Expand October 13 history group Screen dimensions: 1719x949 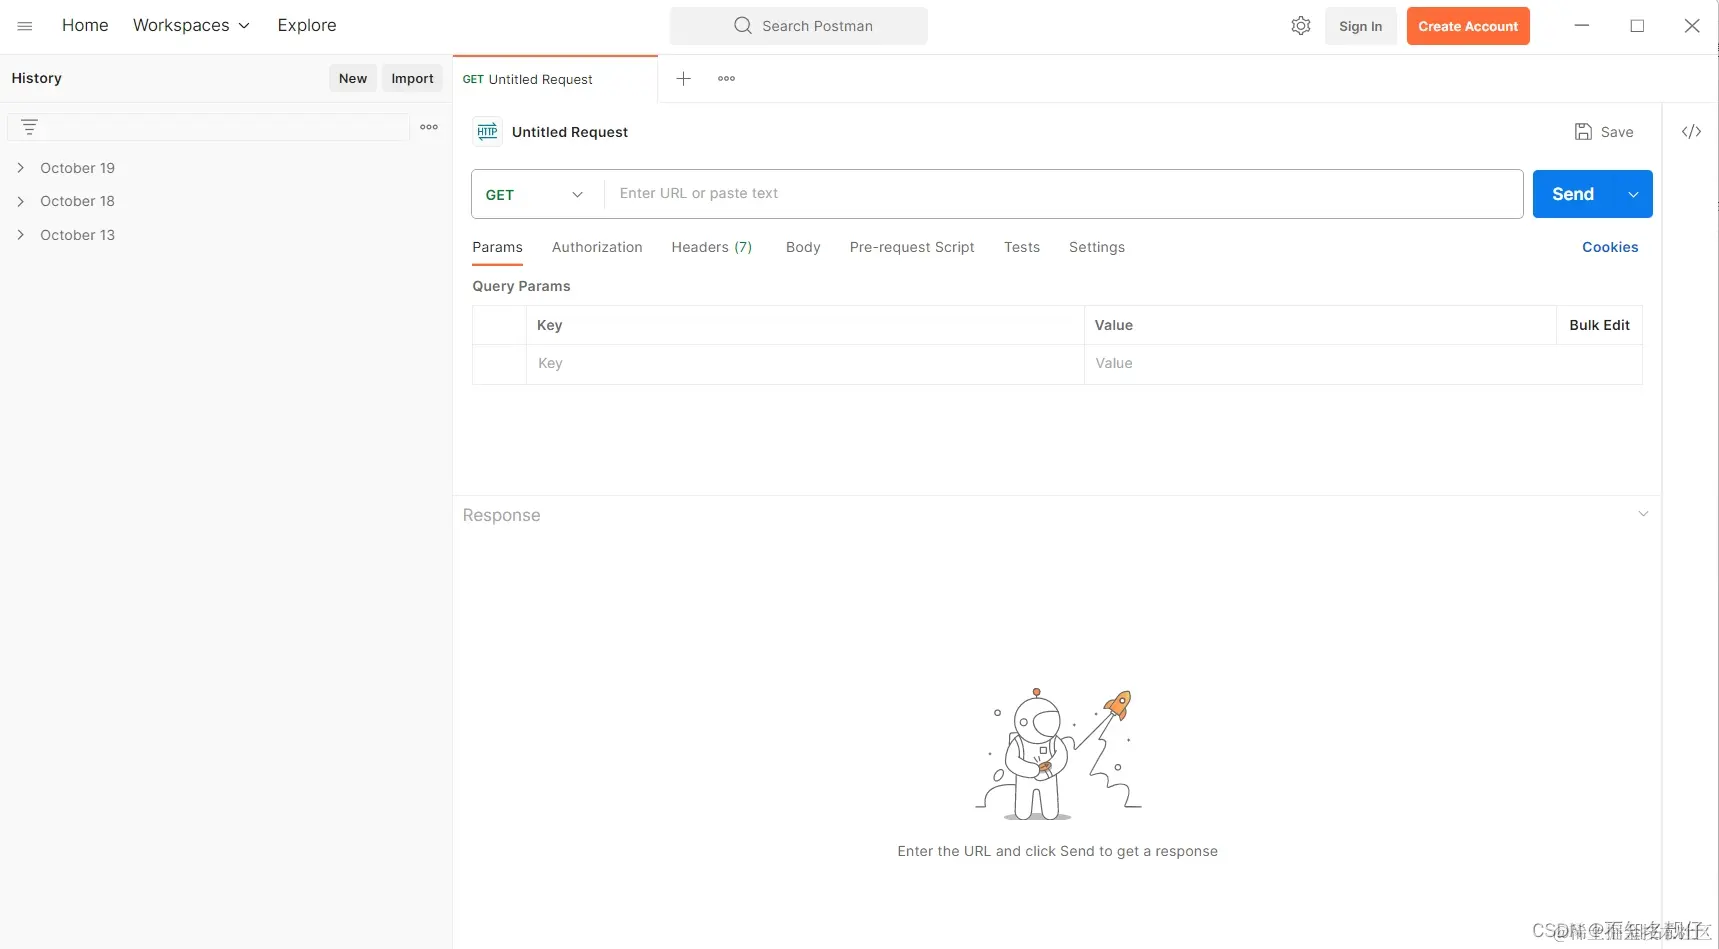21,235
